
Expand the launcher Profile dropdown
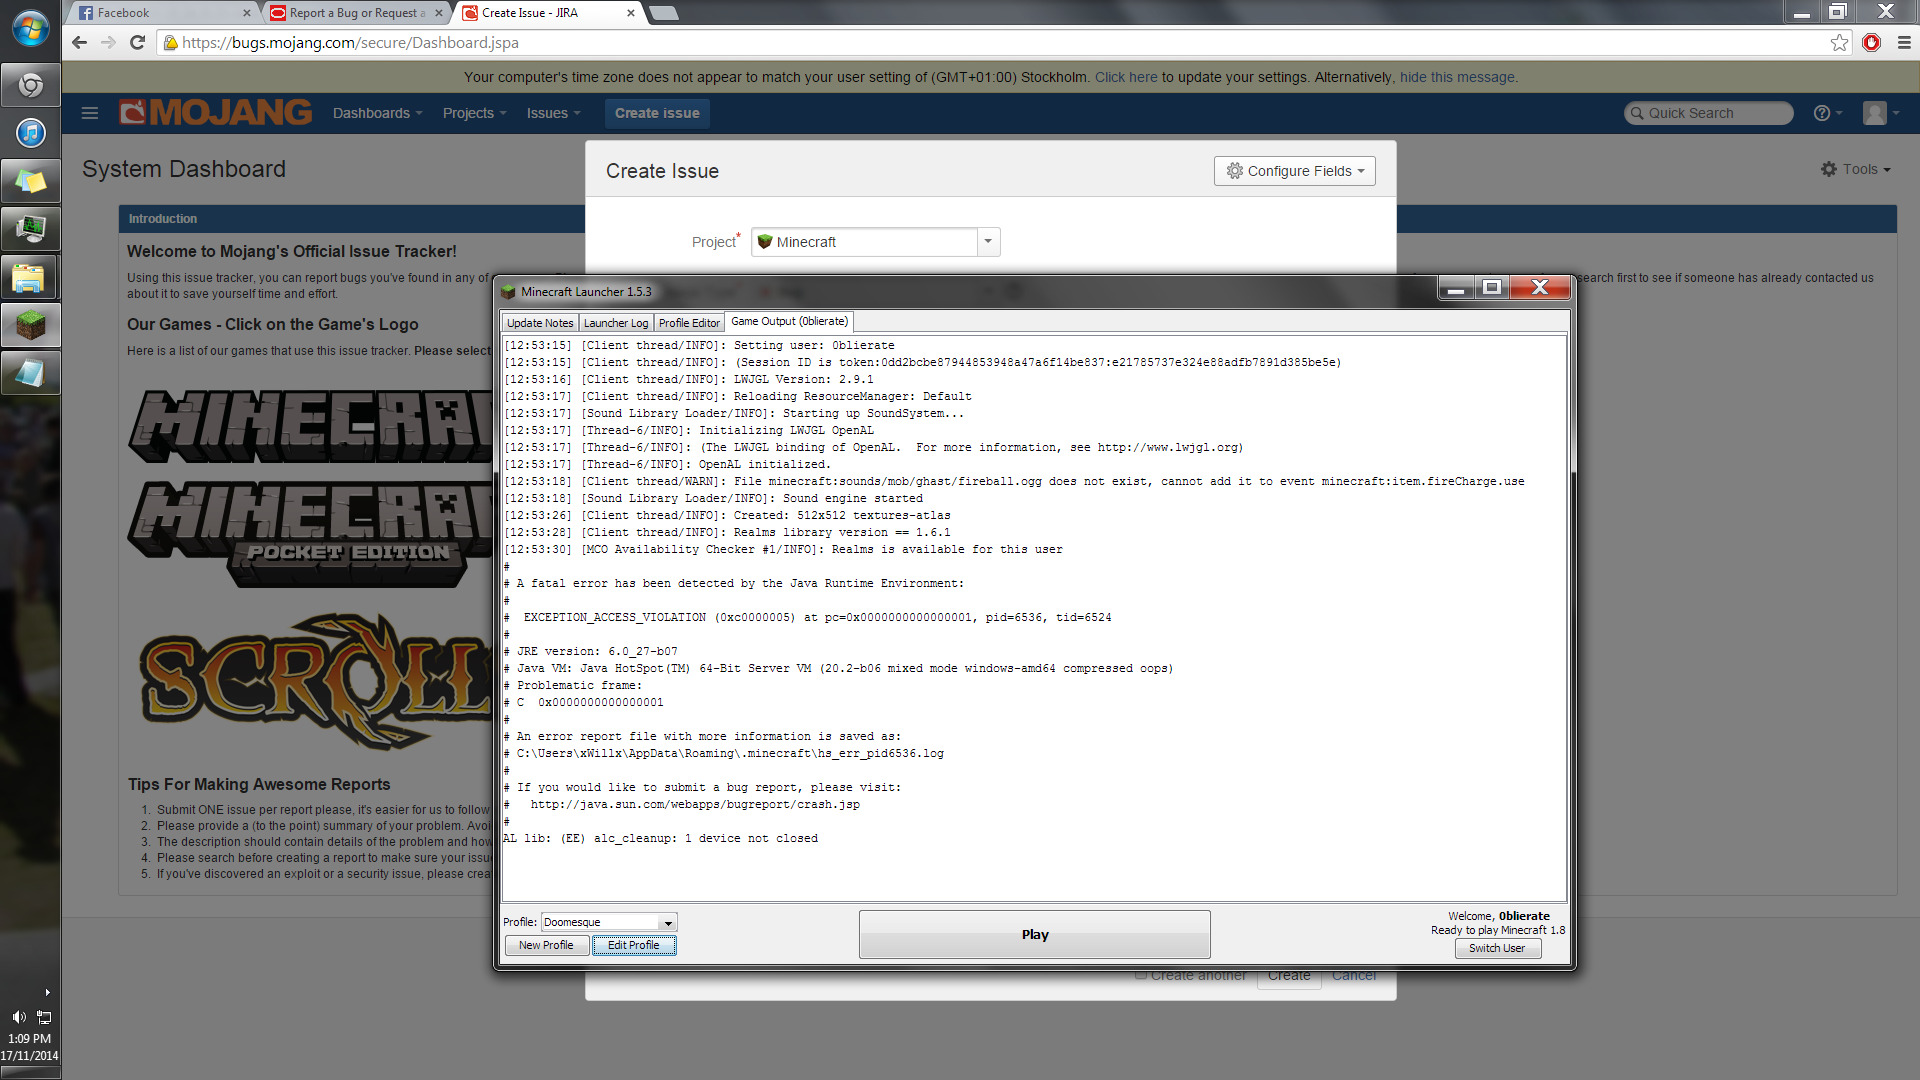(x=668, y=922)
